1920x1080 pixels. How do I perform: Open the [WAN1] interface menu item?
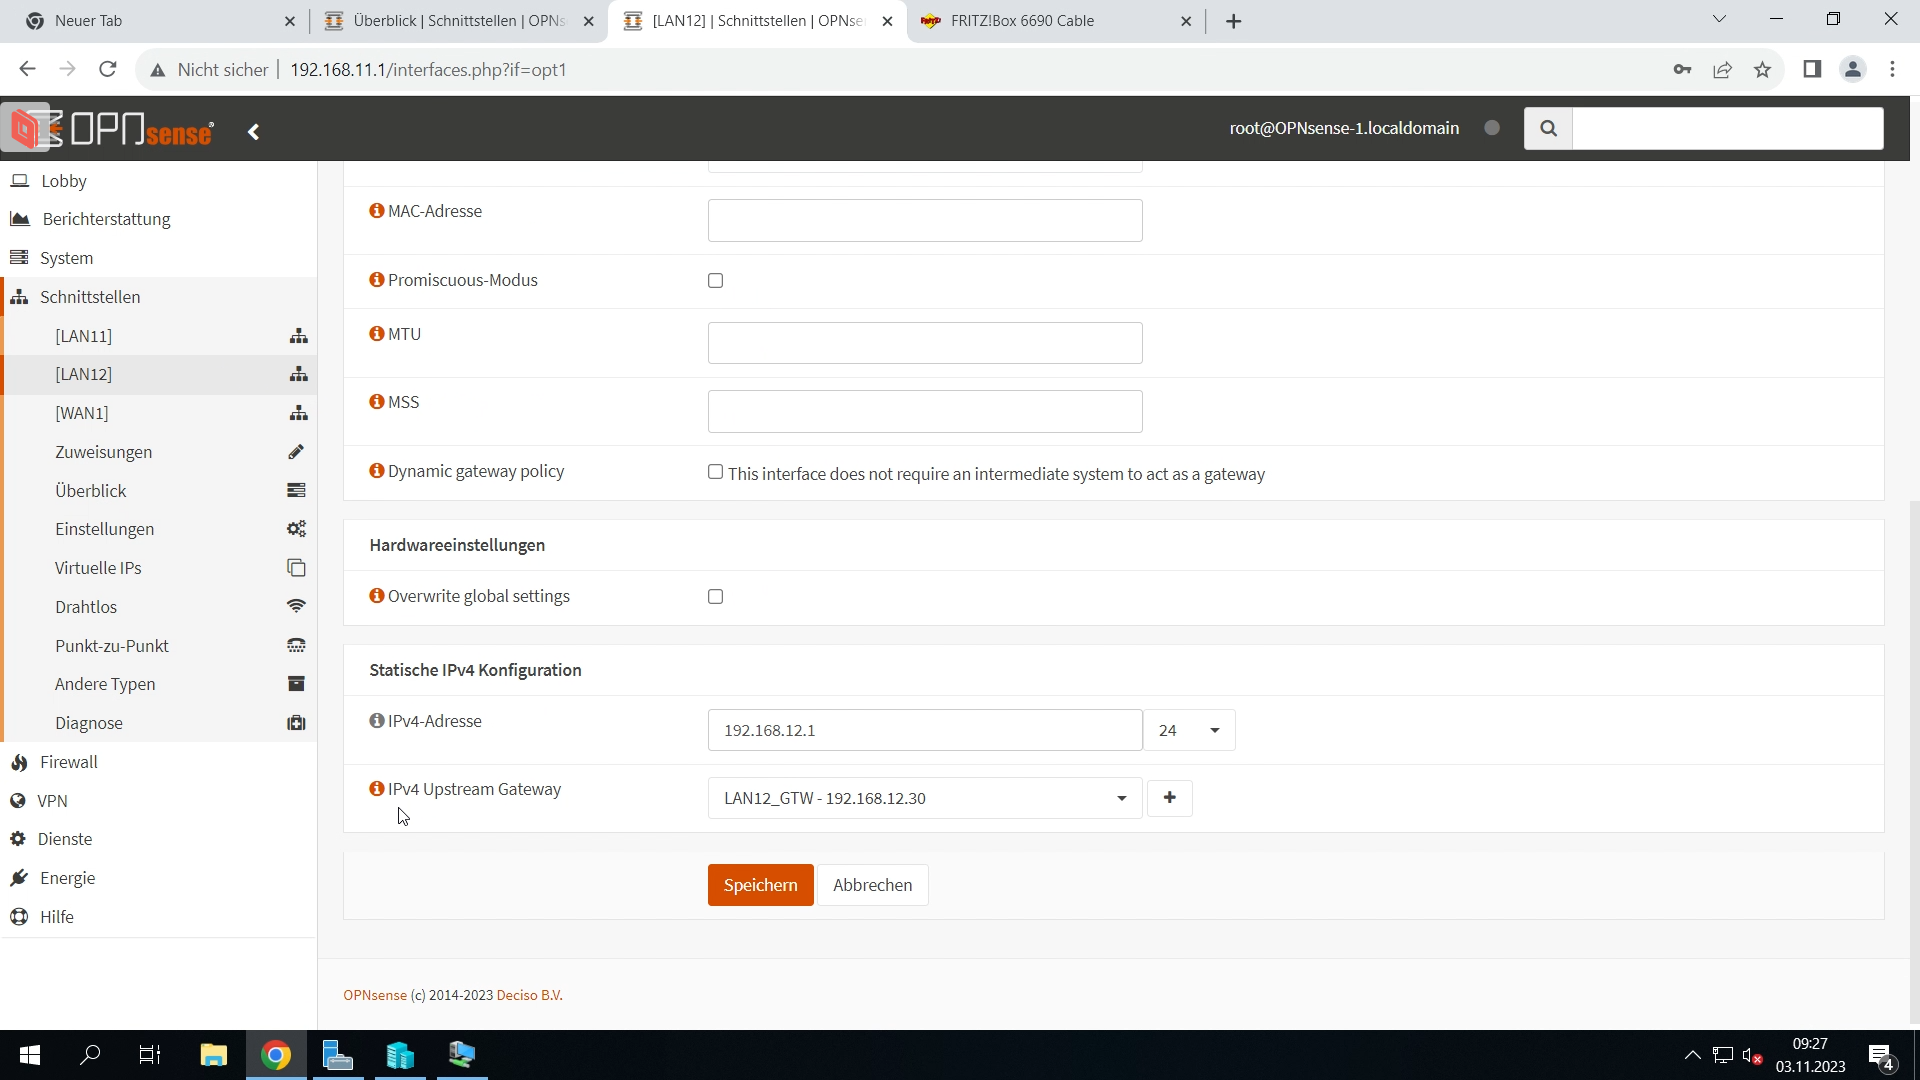click(x=82, y=413)
